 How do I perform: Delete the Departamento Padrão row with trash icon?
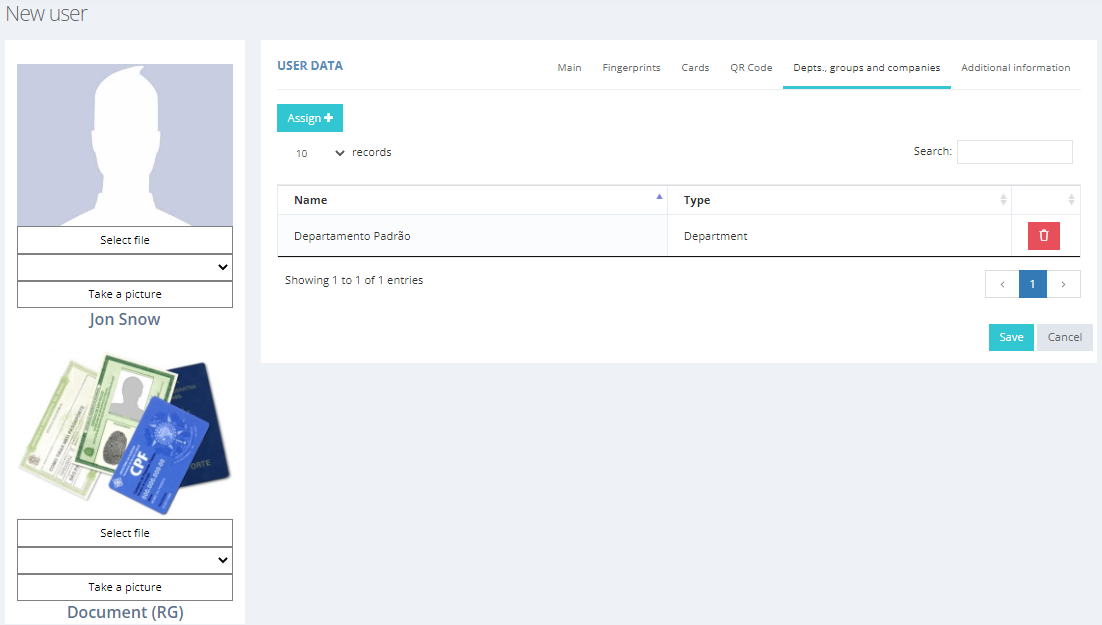click(1043, 236)
